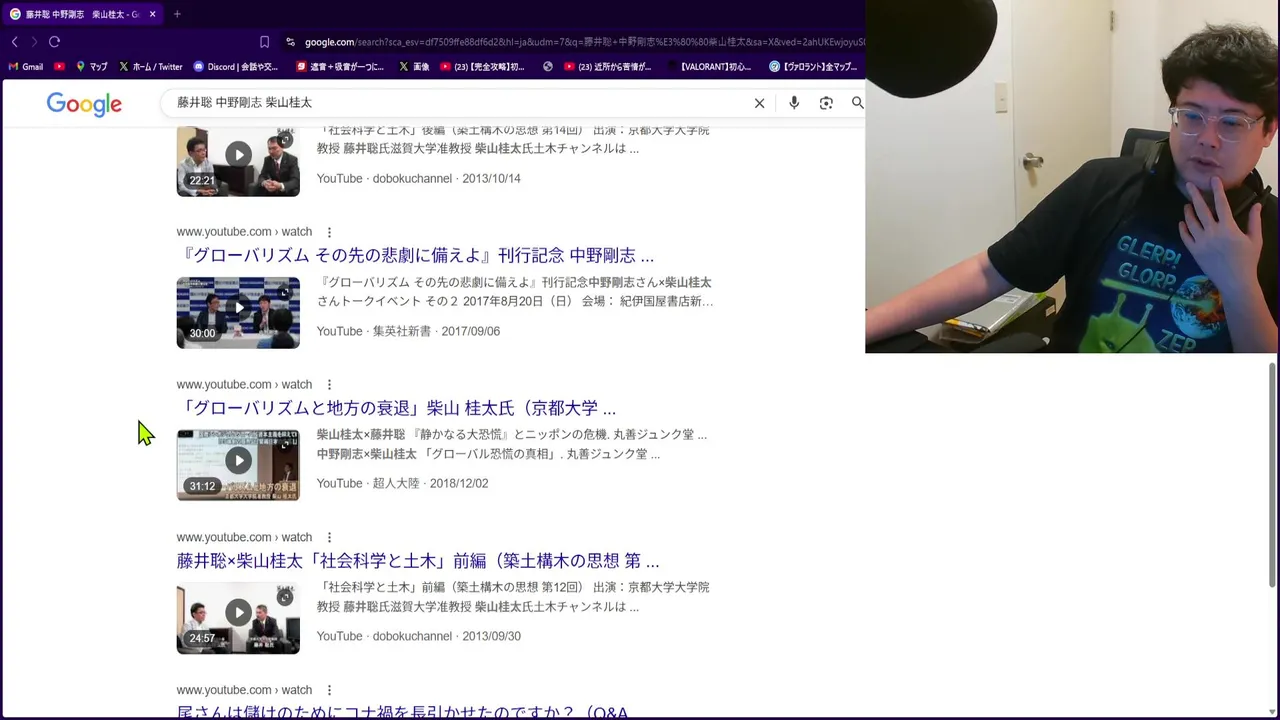Click the magnifier search icon

857,103
